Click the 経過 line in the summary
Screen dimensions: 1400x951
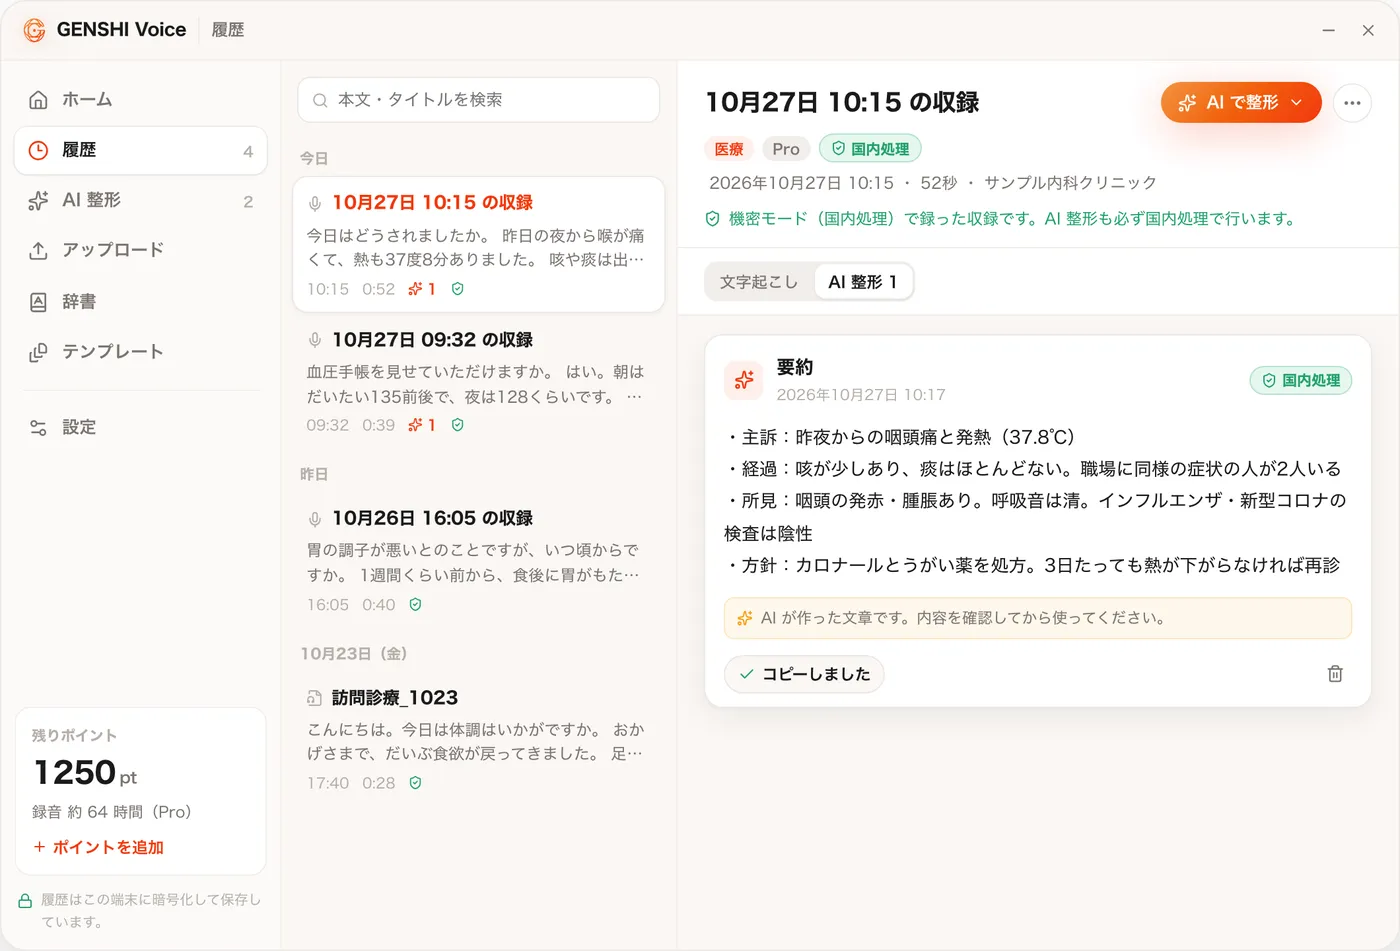coord(1032,469)
